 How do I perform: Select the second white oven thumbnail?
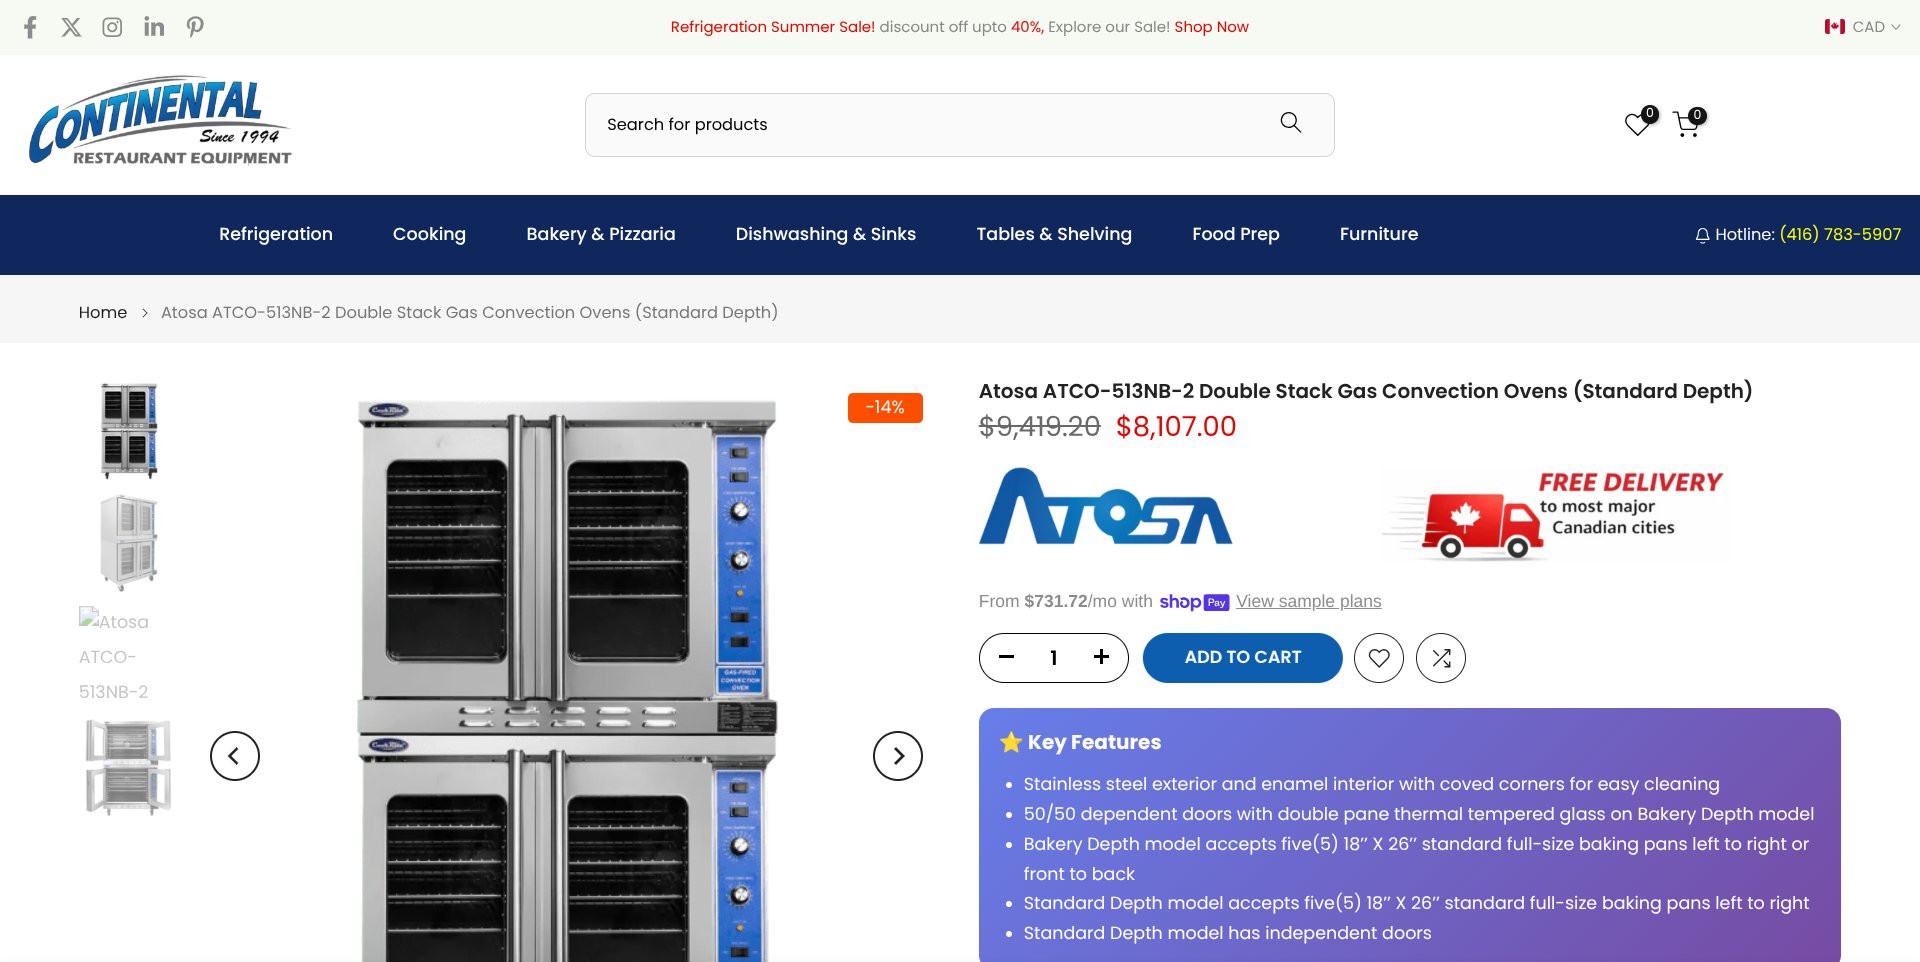(x=129, y=542)
